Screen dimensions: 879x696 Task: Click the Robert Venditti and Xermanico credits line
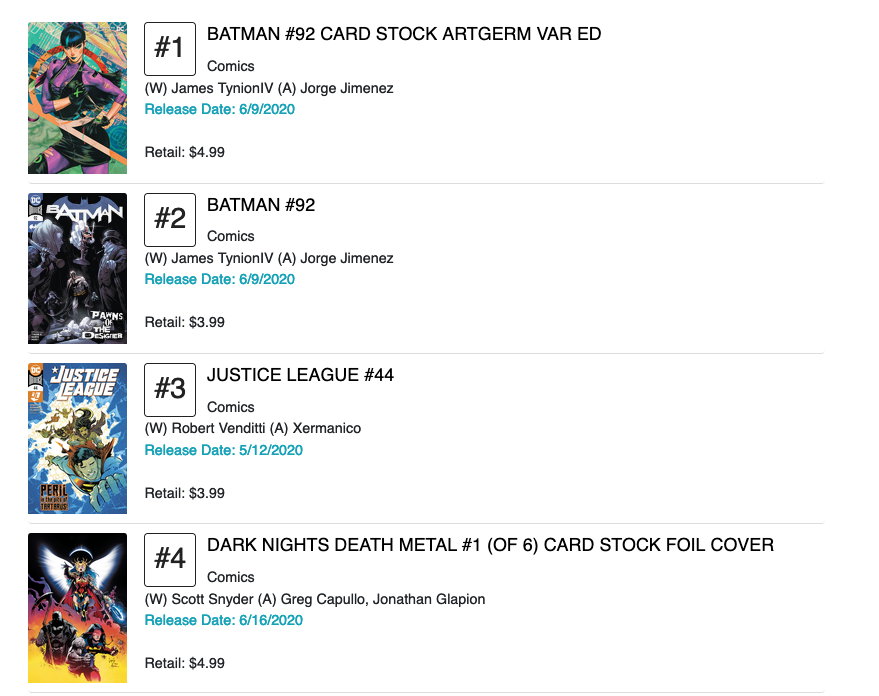253,428
